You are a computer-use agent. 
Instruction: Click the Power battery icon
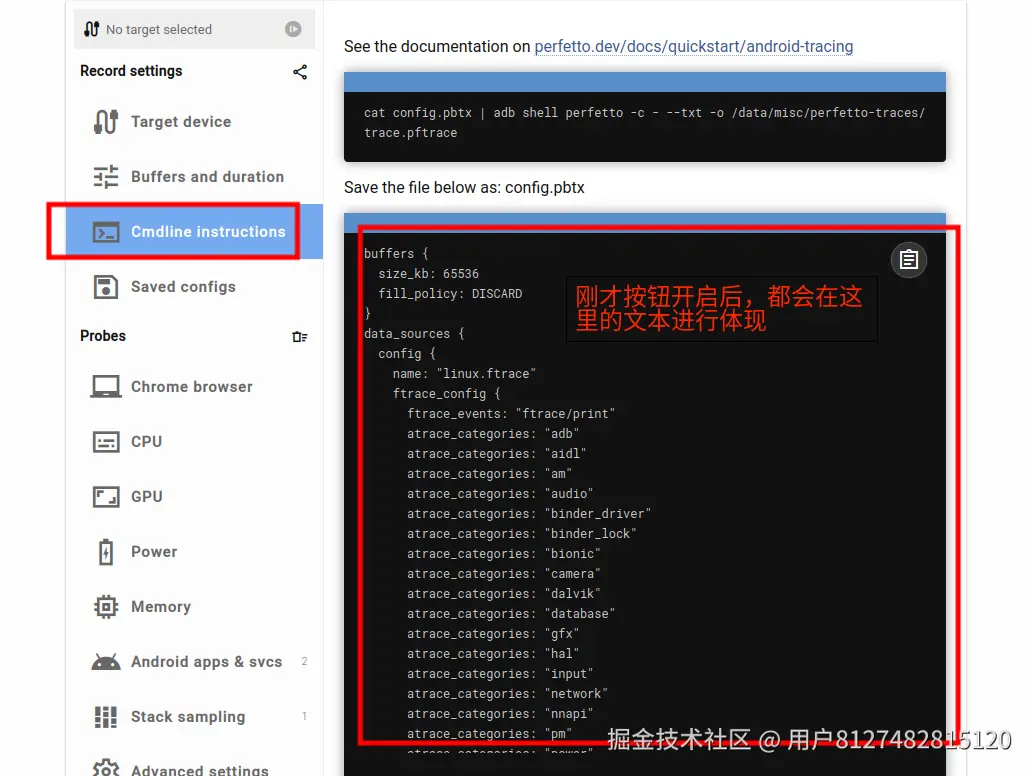pyautogui.click(x=106, y=552)
